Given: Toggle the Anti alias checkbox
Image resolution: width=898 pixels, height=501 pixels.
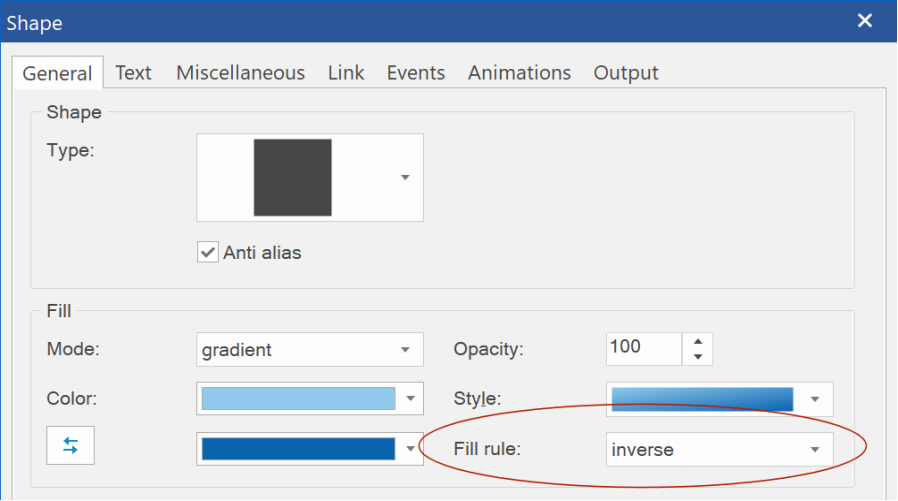Looking at the screenshot, I should point(207,252).
